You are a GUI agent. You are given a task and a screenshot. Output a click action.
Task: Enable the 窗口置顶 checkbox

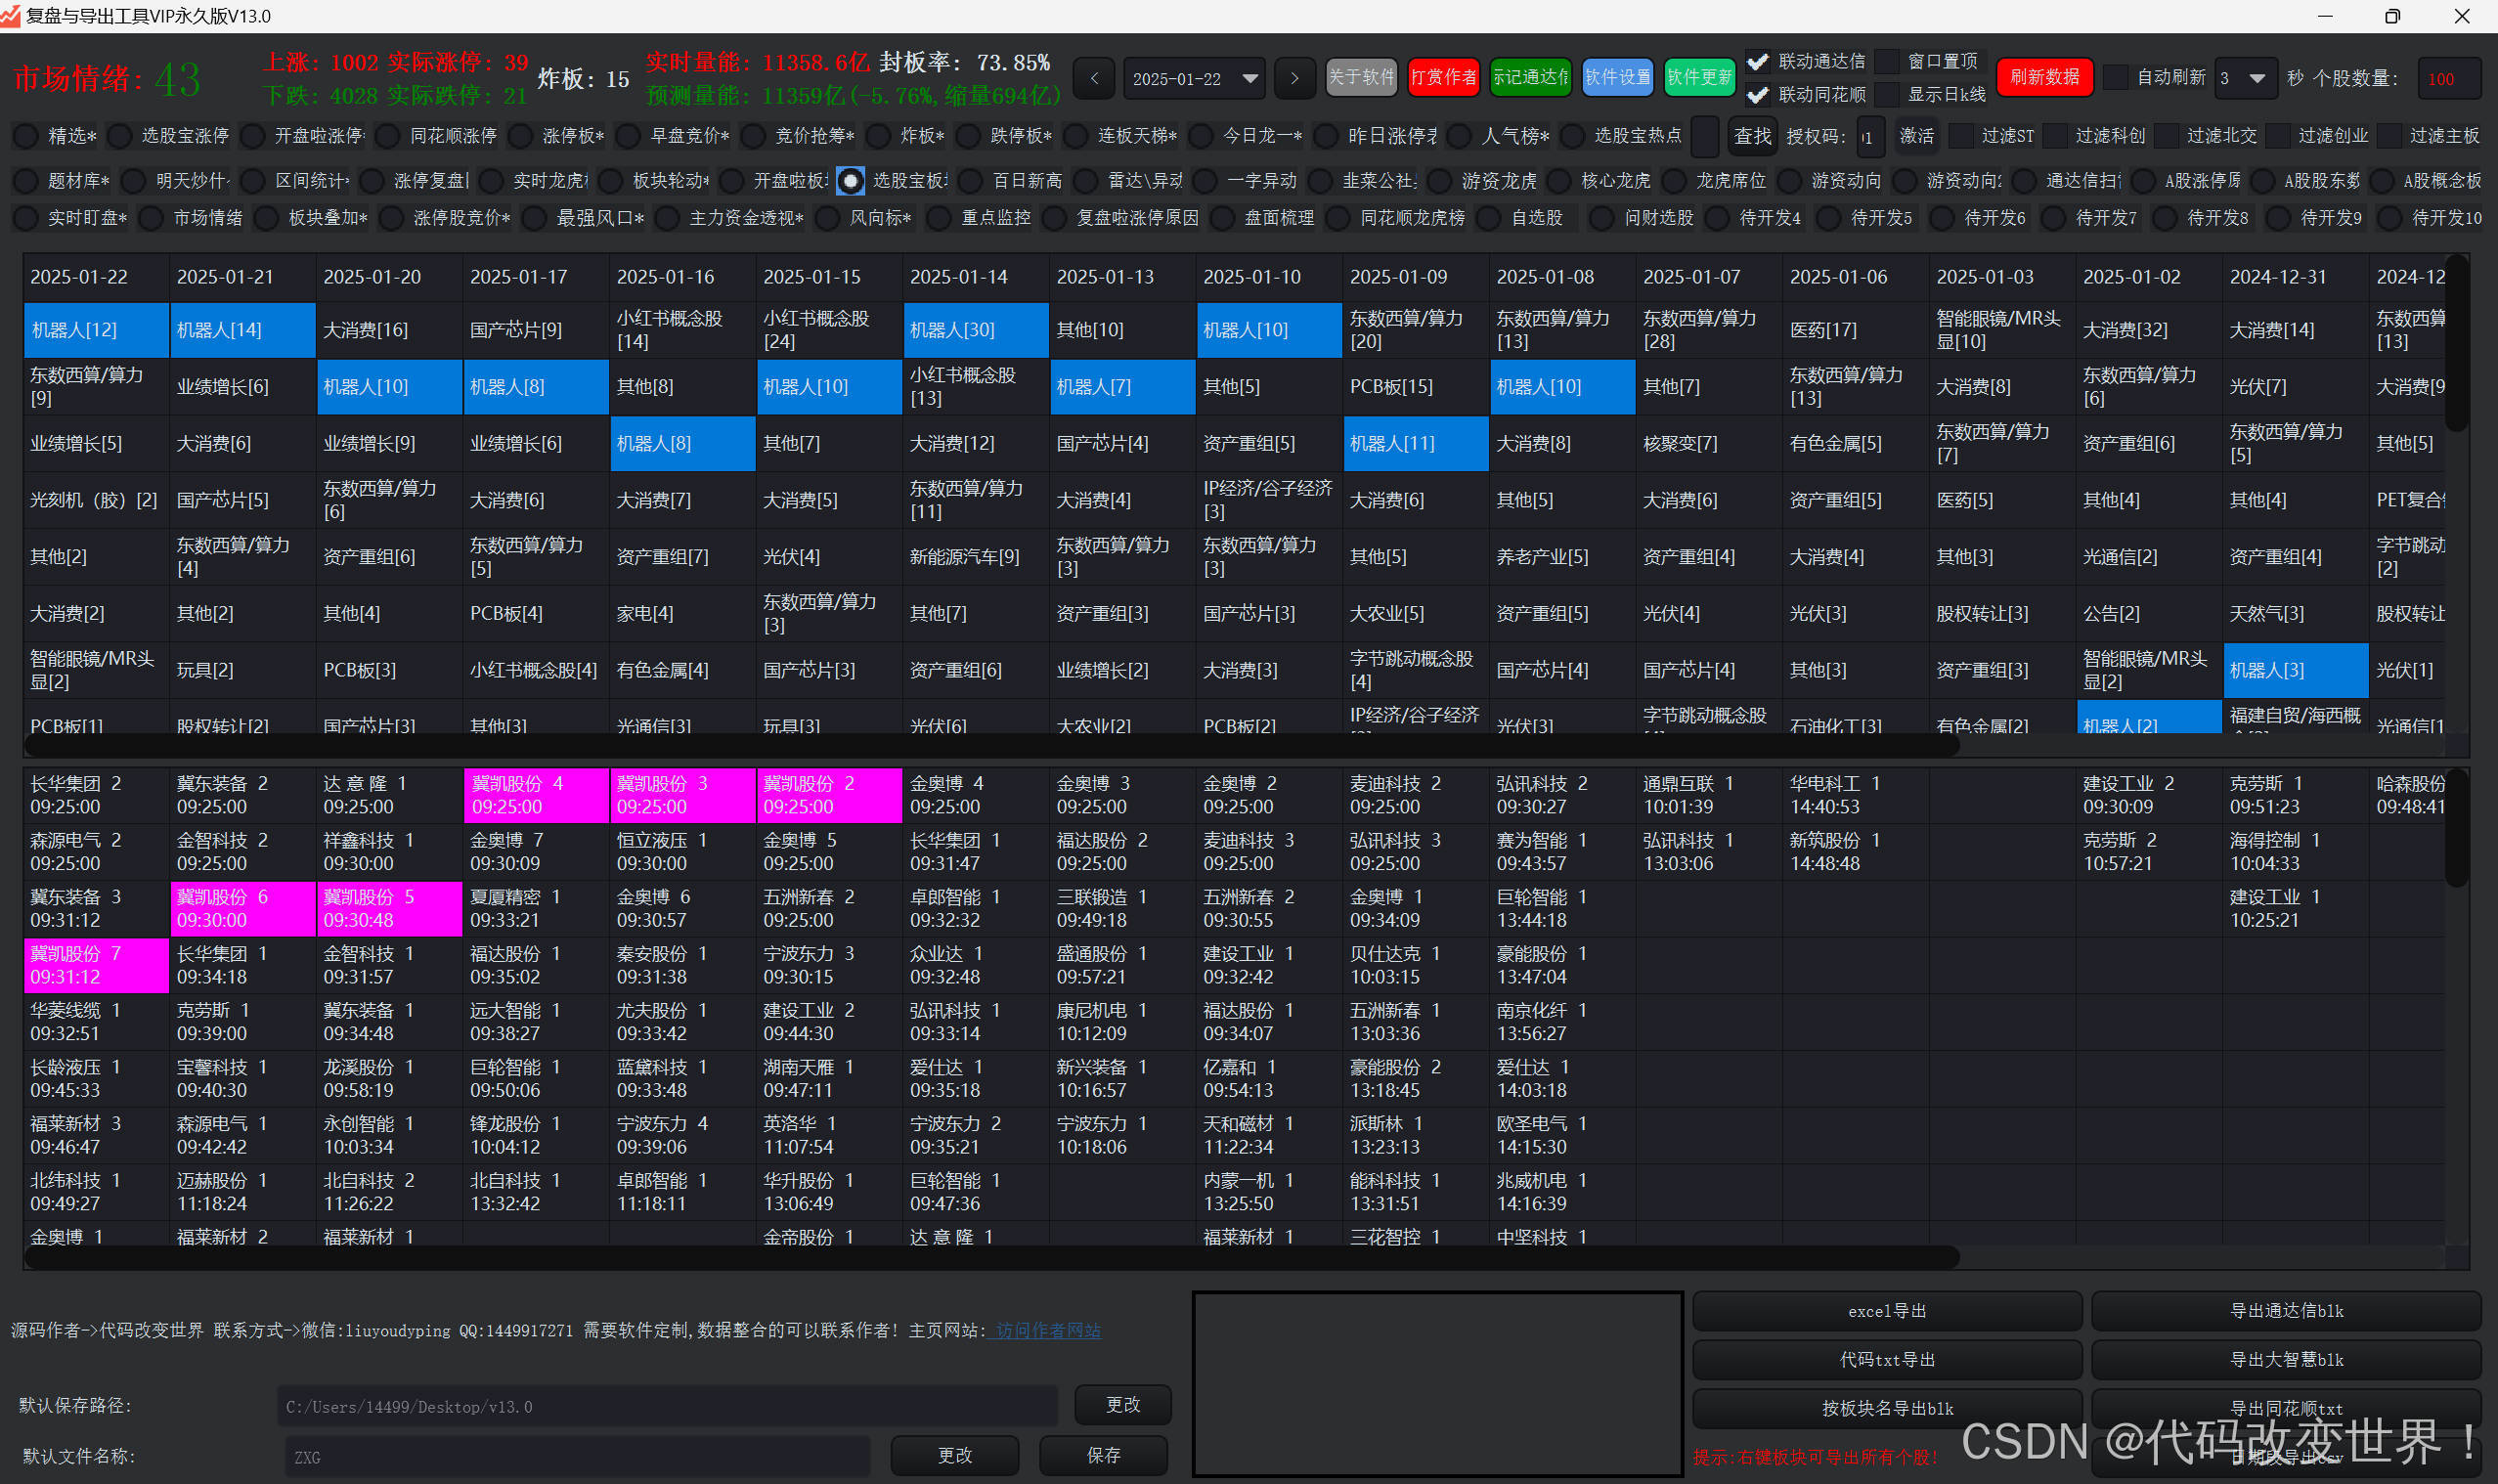[1887, 62]
